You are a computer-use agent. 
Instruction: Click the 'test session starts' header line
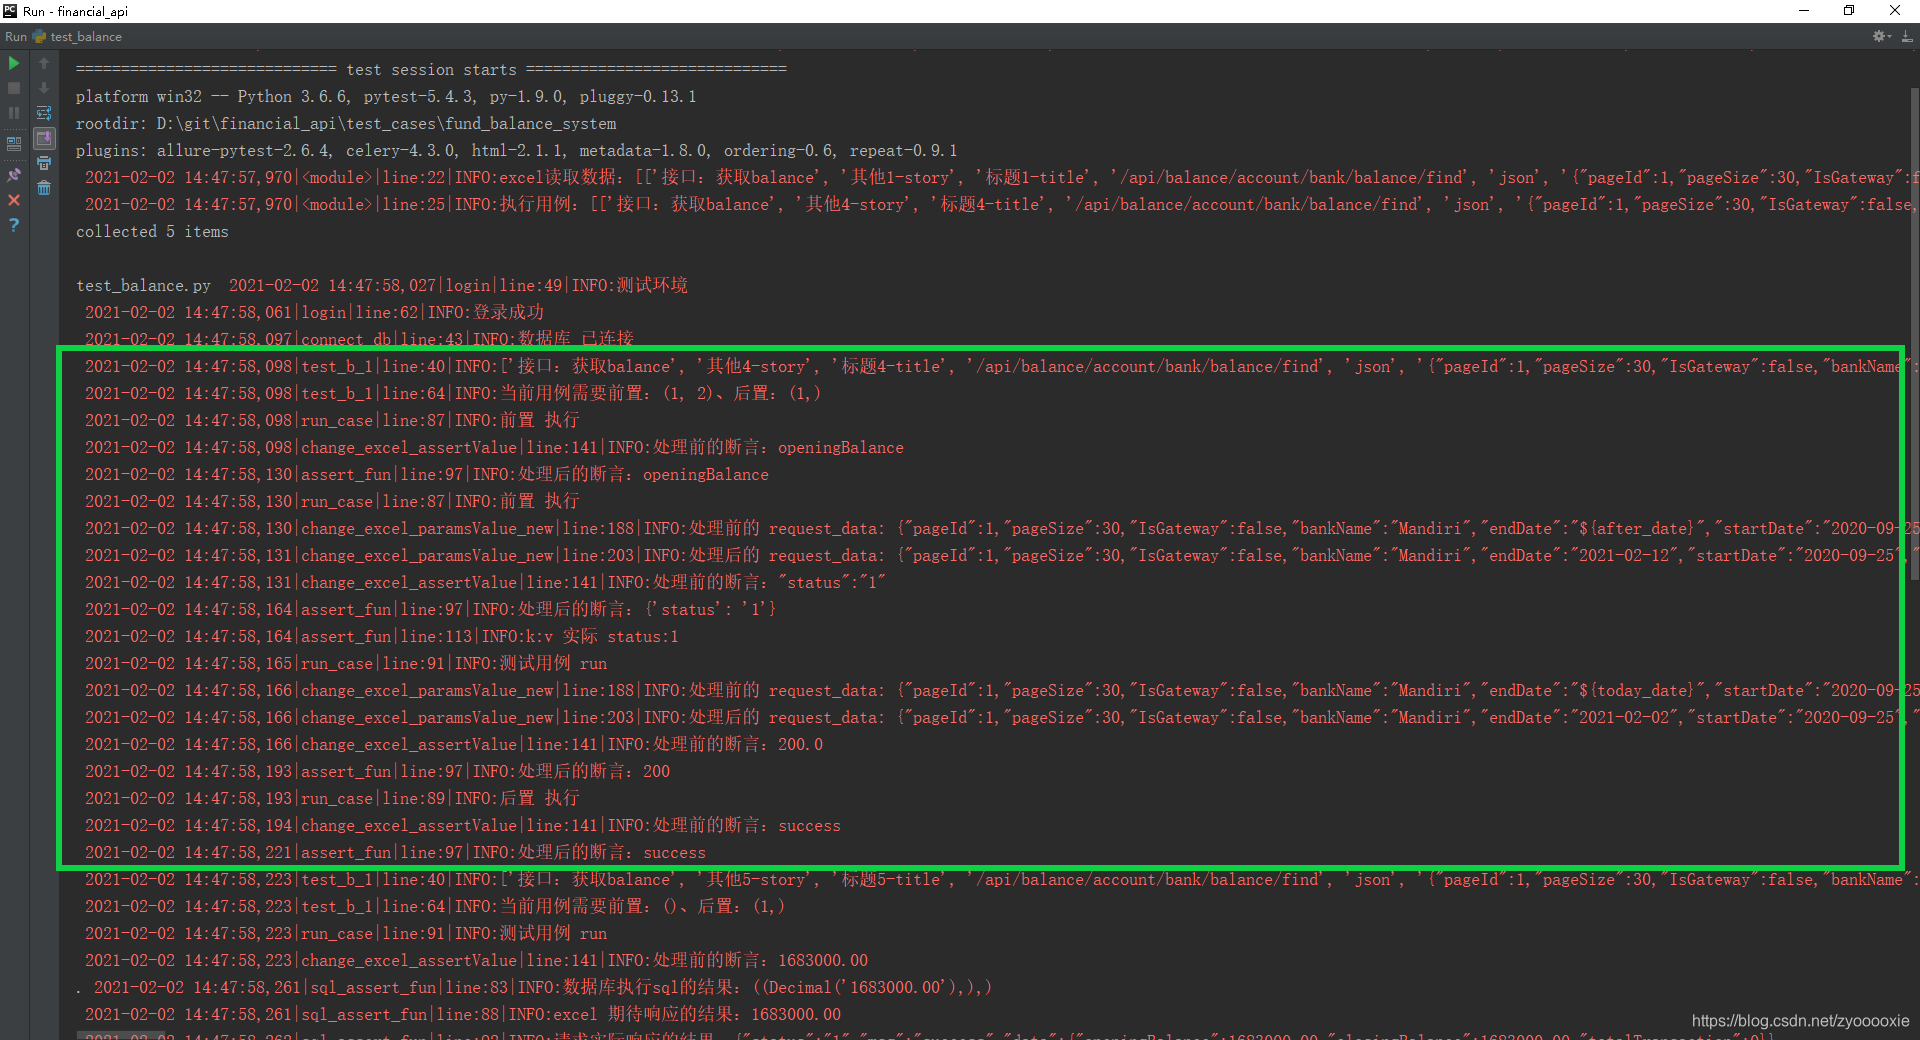point(431,70)
